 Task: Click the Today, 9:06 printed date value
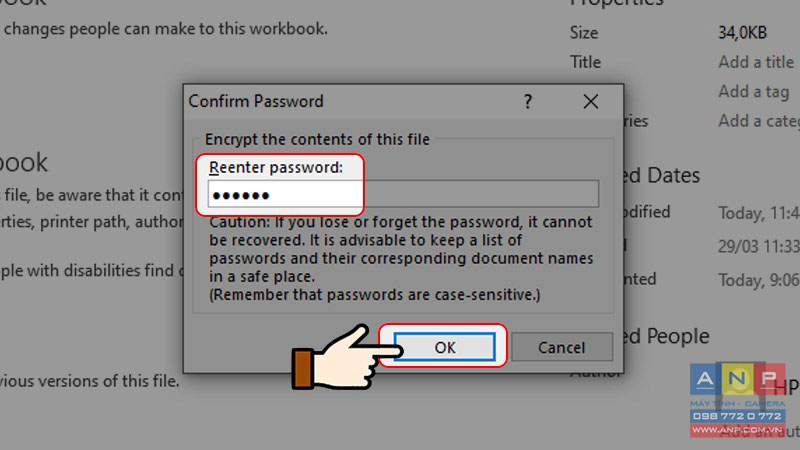coord(759,280)
